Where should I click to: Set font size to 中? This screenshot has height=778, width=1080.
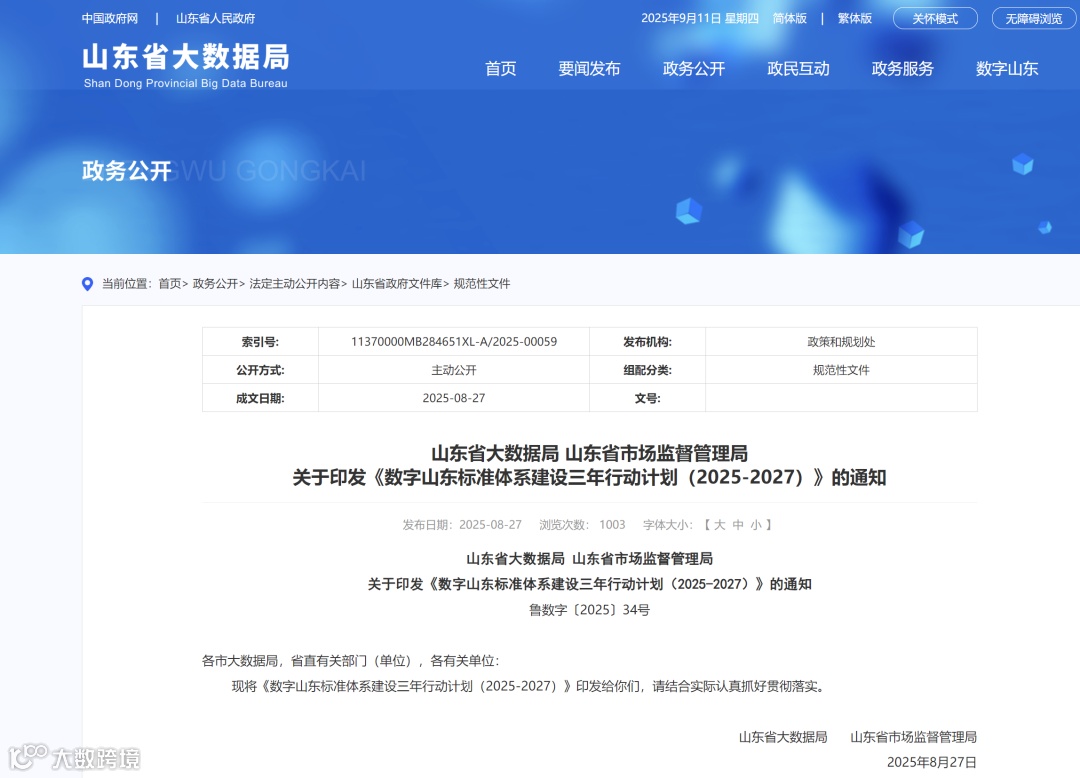[x=738, y=525]
